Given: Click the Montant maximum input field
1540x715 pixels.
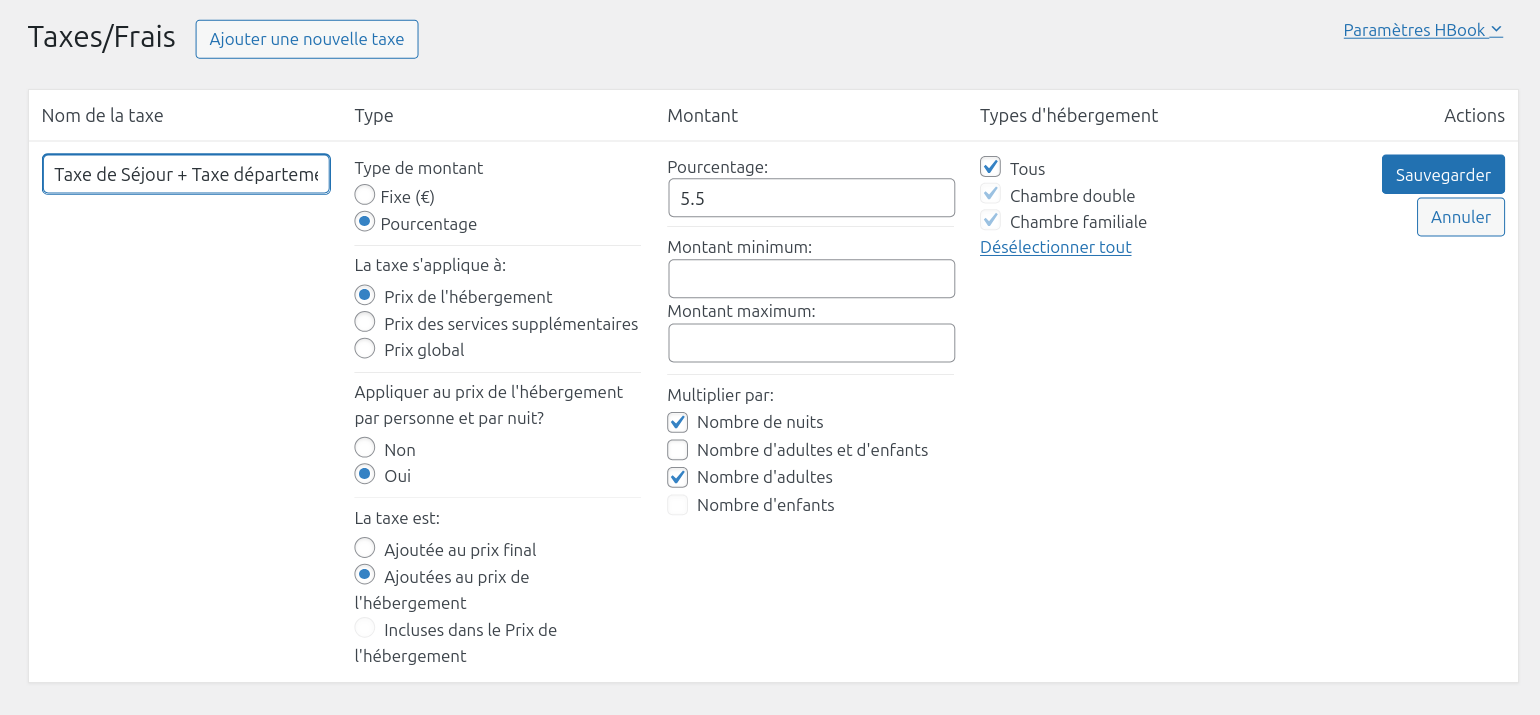Looking at the screenshot, I should (811, 343).
